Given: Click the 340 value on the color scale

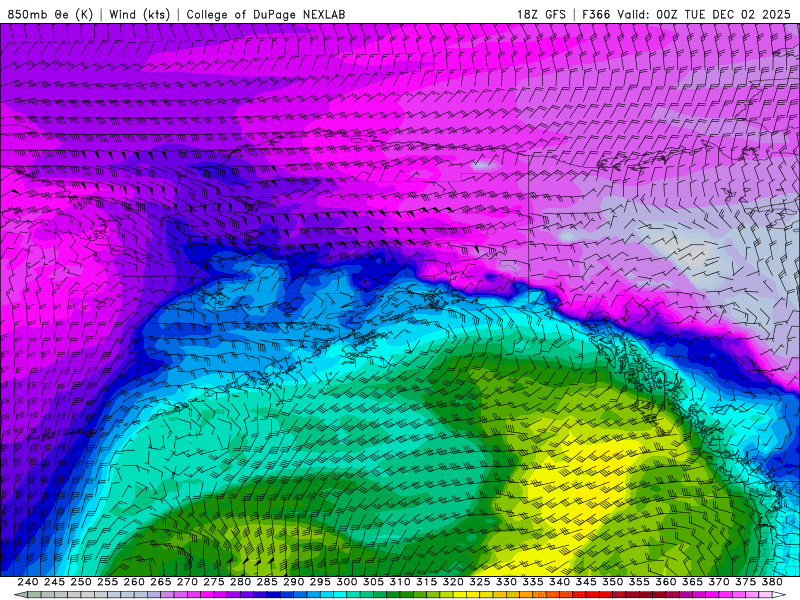Looking at the screenshot, I should 559,582.
